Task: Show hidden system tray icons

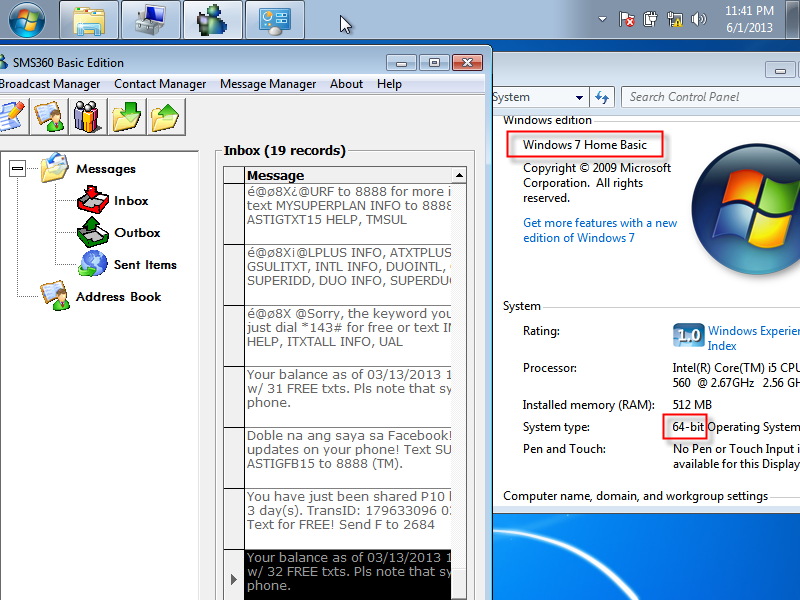Action: [x=603, y=19]
